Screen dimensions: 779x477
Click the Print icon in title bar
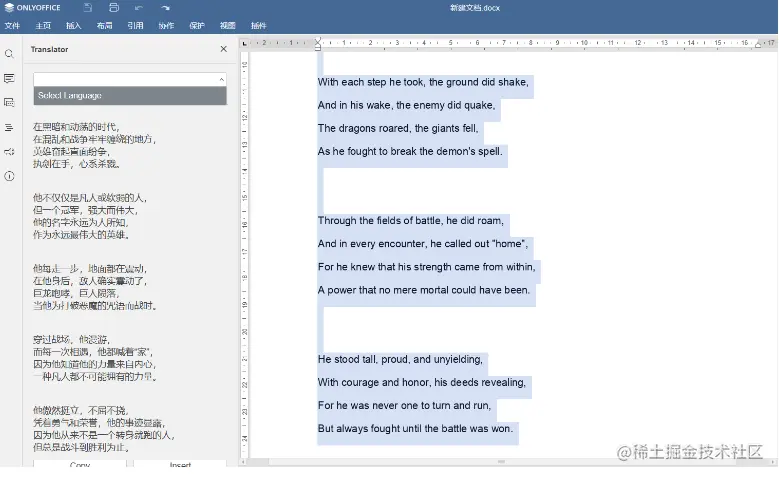coord(114,7)
